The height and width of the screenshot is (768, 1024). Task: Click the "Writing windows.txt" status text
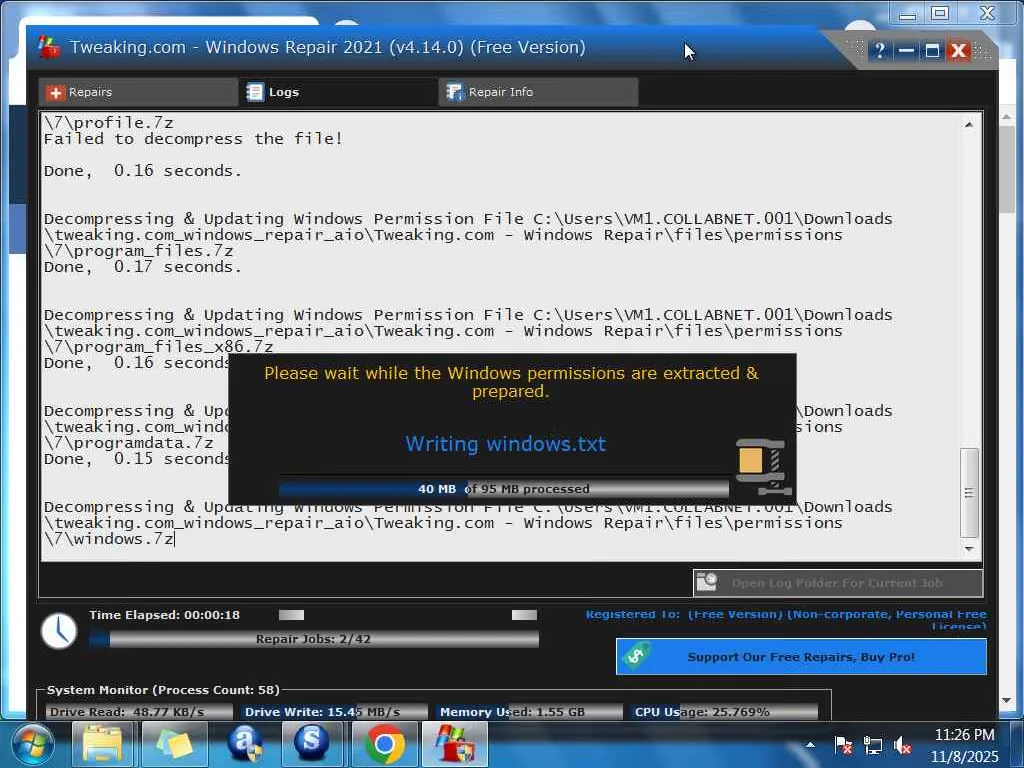(x=505, y=444)
